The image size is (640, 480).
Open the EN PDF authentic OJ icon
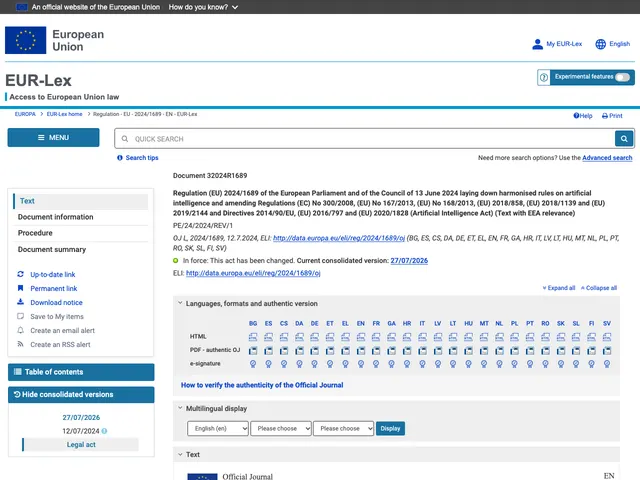click(361, 351)
